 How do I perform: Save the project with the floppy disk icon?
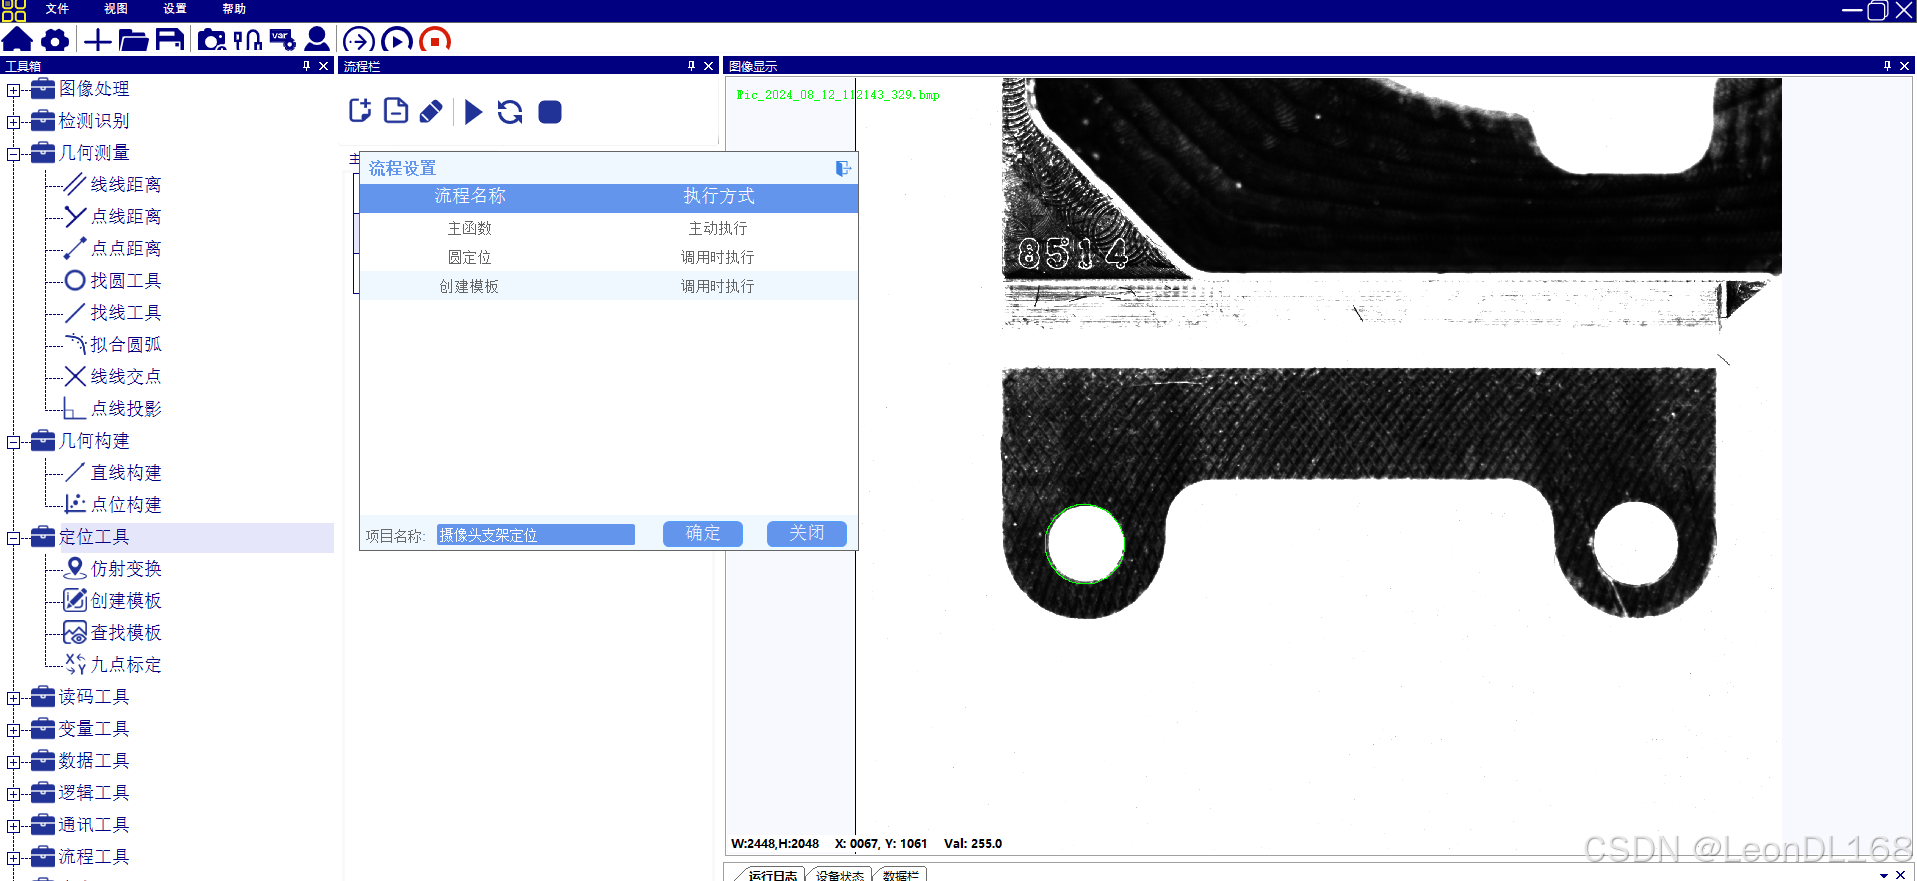point(170,40)
